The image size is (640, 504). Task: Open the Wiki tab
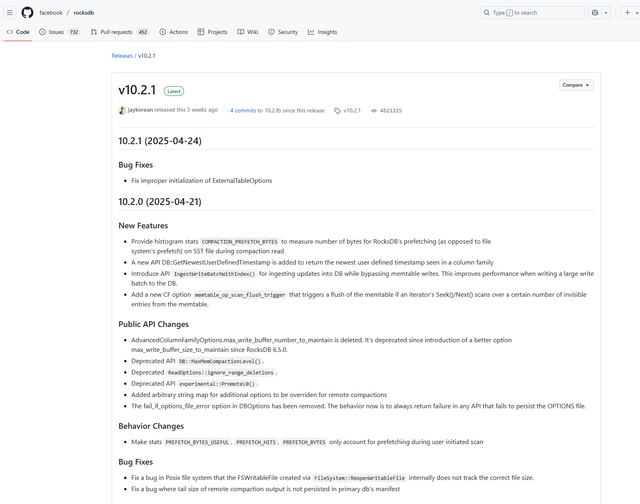coord(248,32)
